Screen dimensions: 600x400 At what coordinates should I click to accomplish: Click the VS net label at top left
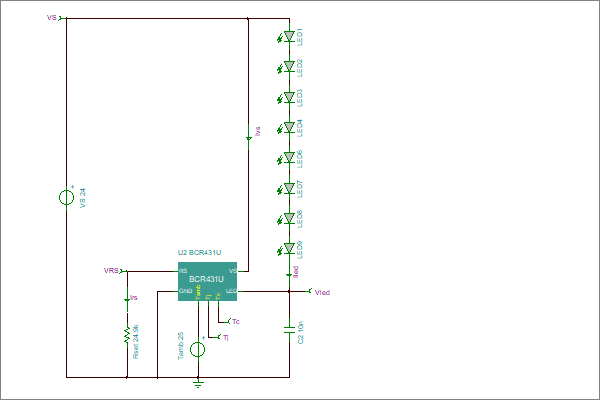coord(52,18)
